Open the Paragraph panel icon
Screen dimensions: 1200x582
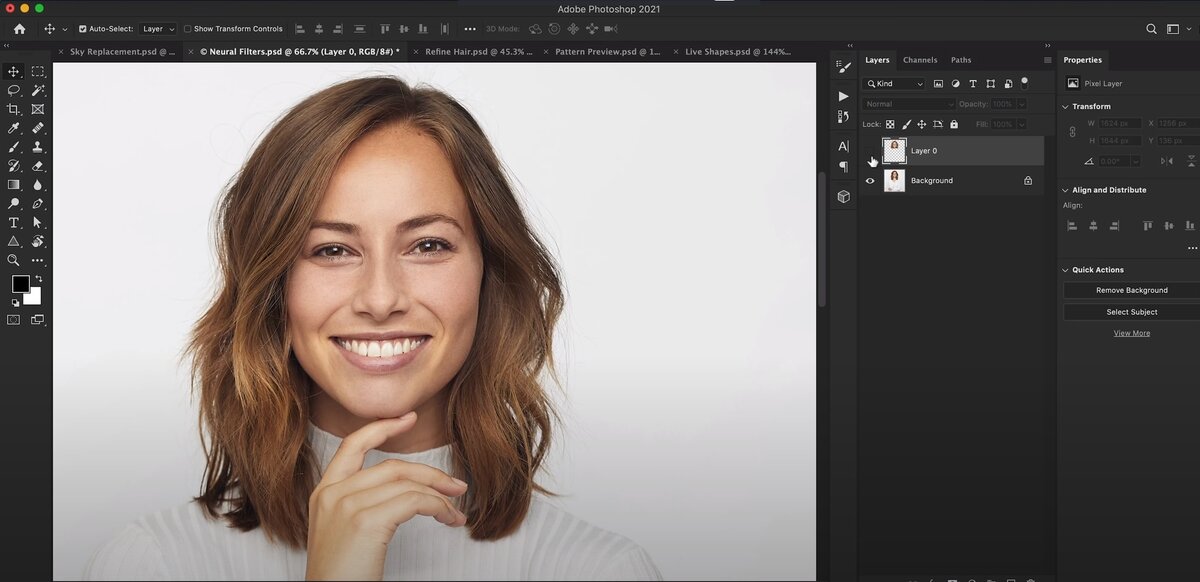(x=843, y=166)
